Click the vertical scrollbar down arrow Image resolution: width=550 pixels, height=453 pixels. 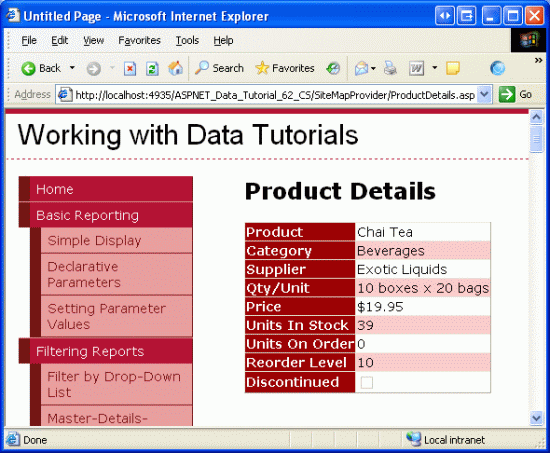click(x=536, y=418)
